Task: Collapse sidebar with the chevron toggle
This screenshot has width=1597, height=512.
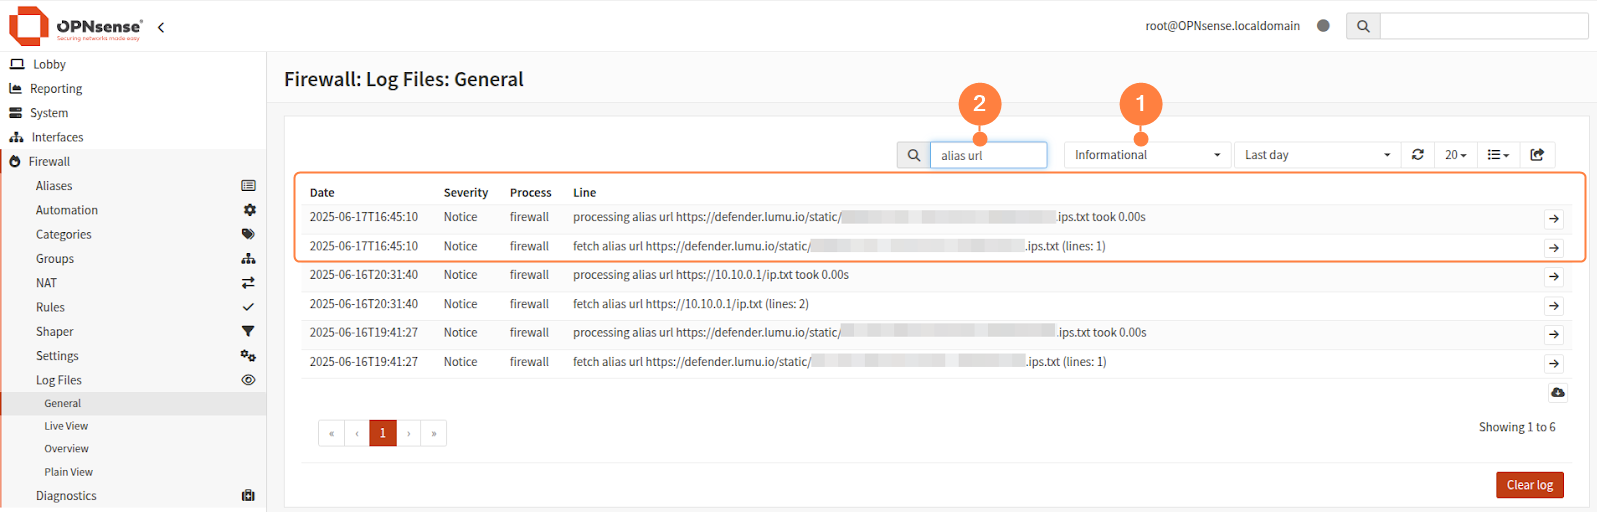Action: point(161,27)
